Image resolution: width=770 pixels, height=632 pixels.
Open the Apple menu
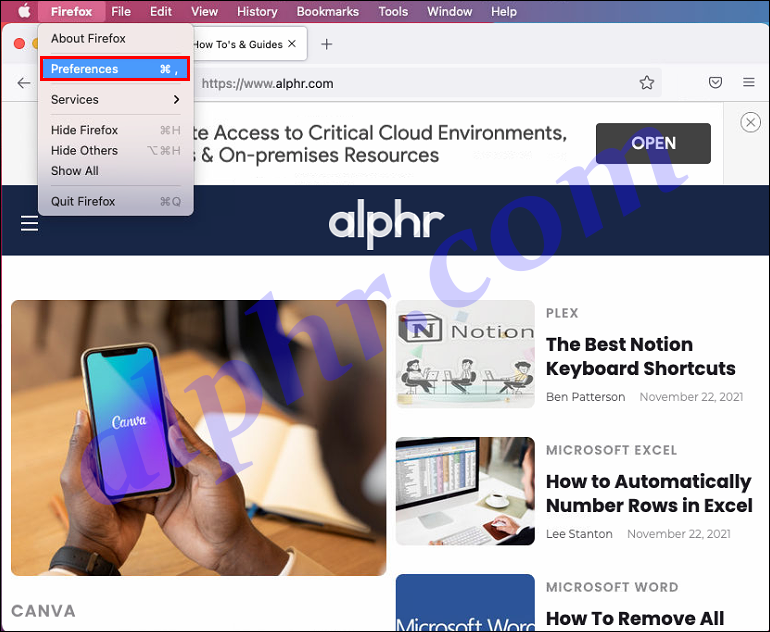[x=24, y=11]
